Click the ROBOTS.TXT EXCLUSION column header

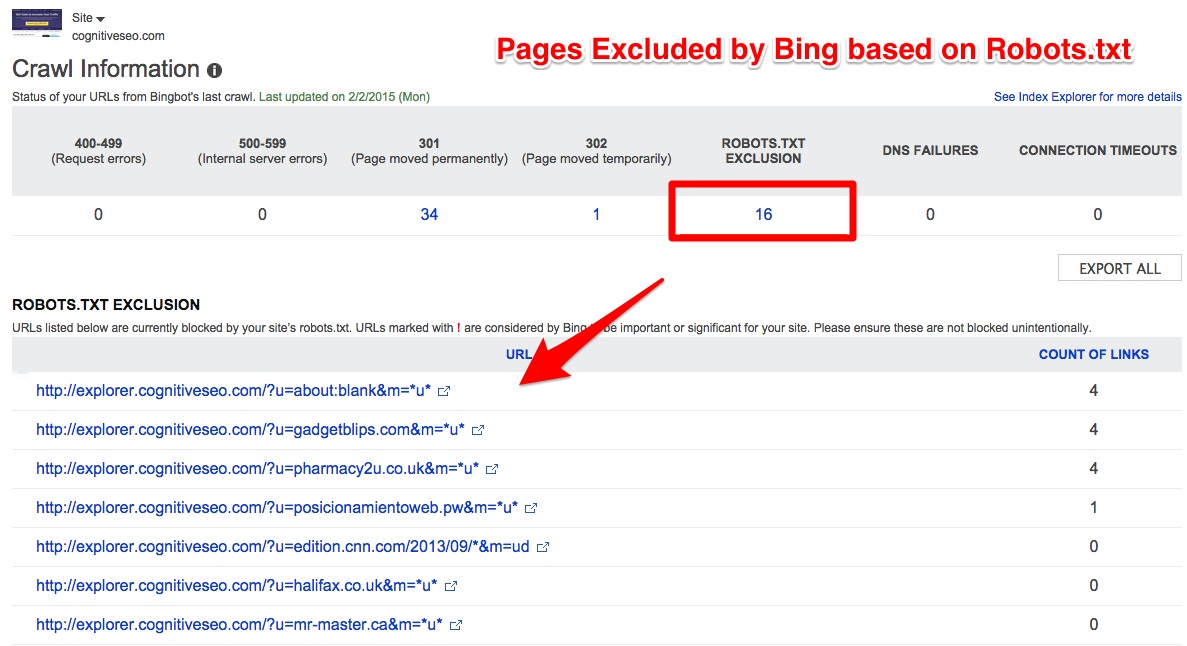click(x=763, y=151)
